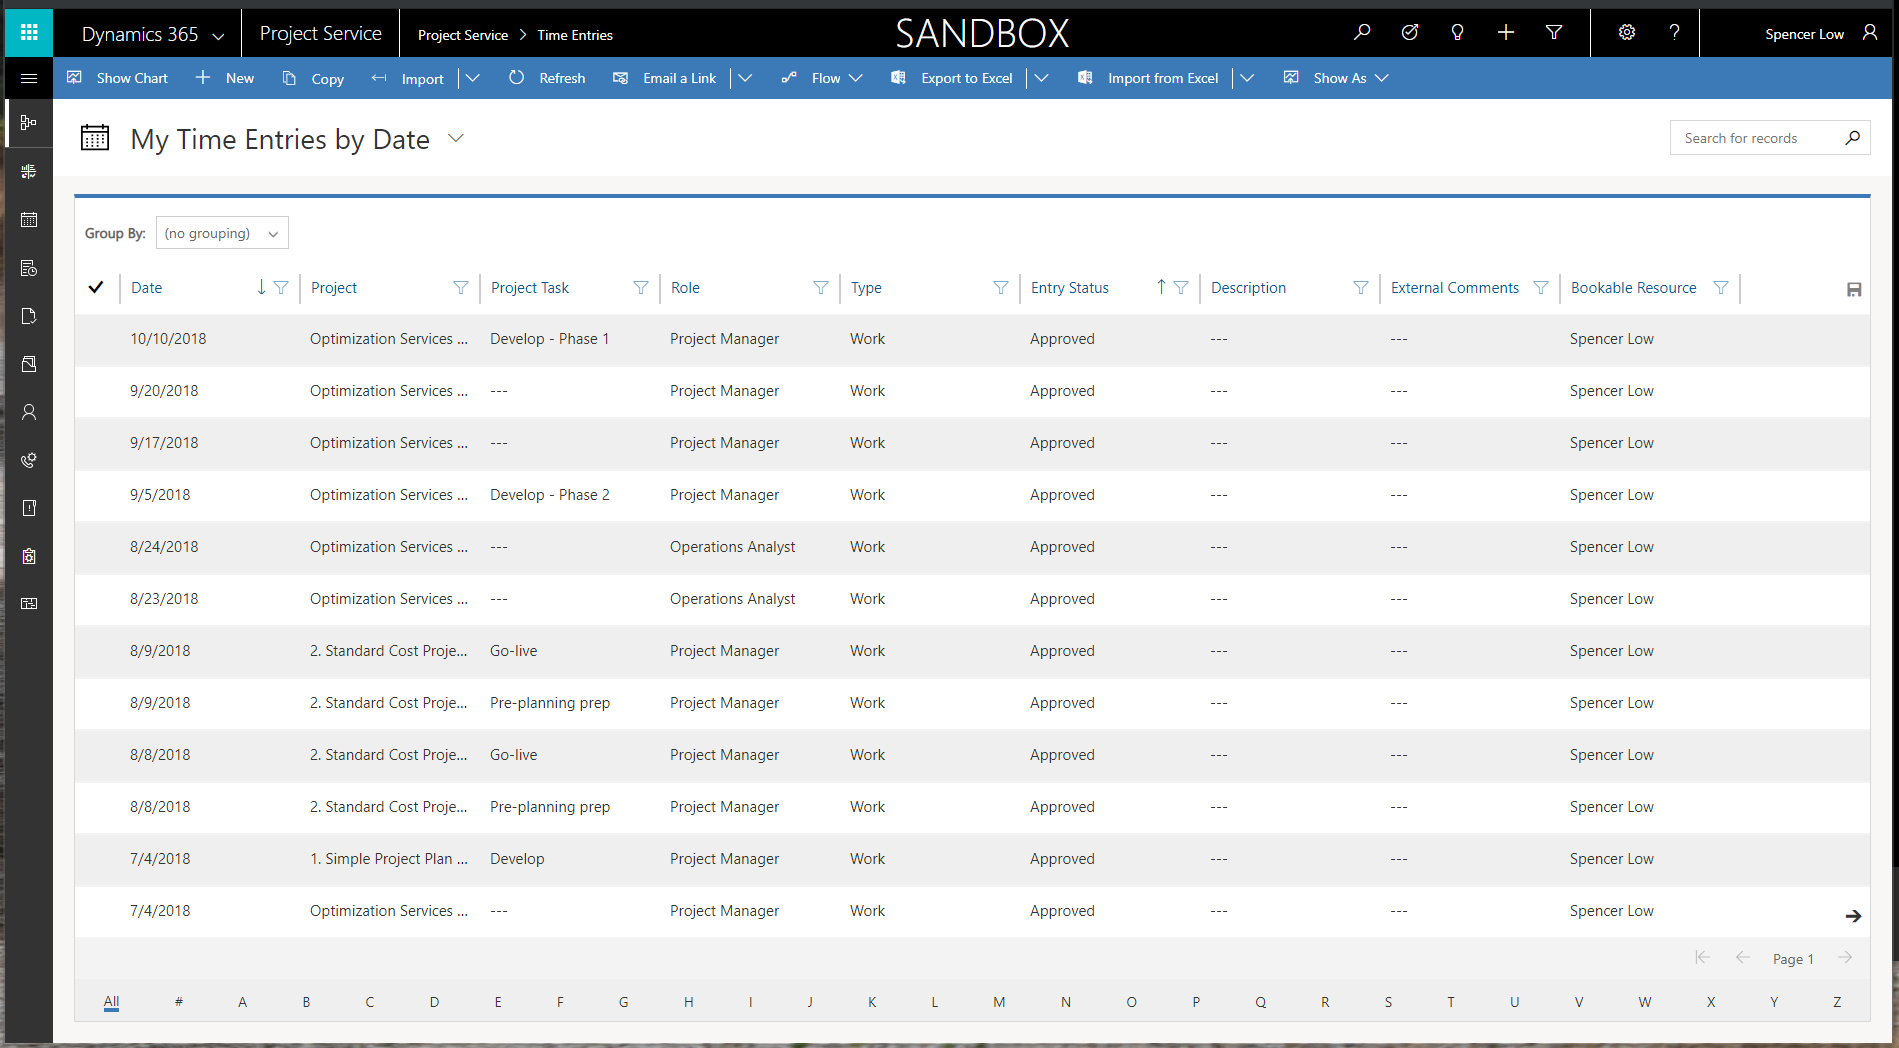Open the app launcher waffle icon
The image size is (1899, 1048).
tap(29, 33)
